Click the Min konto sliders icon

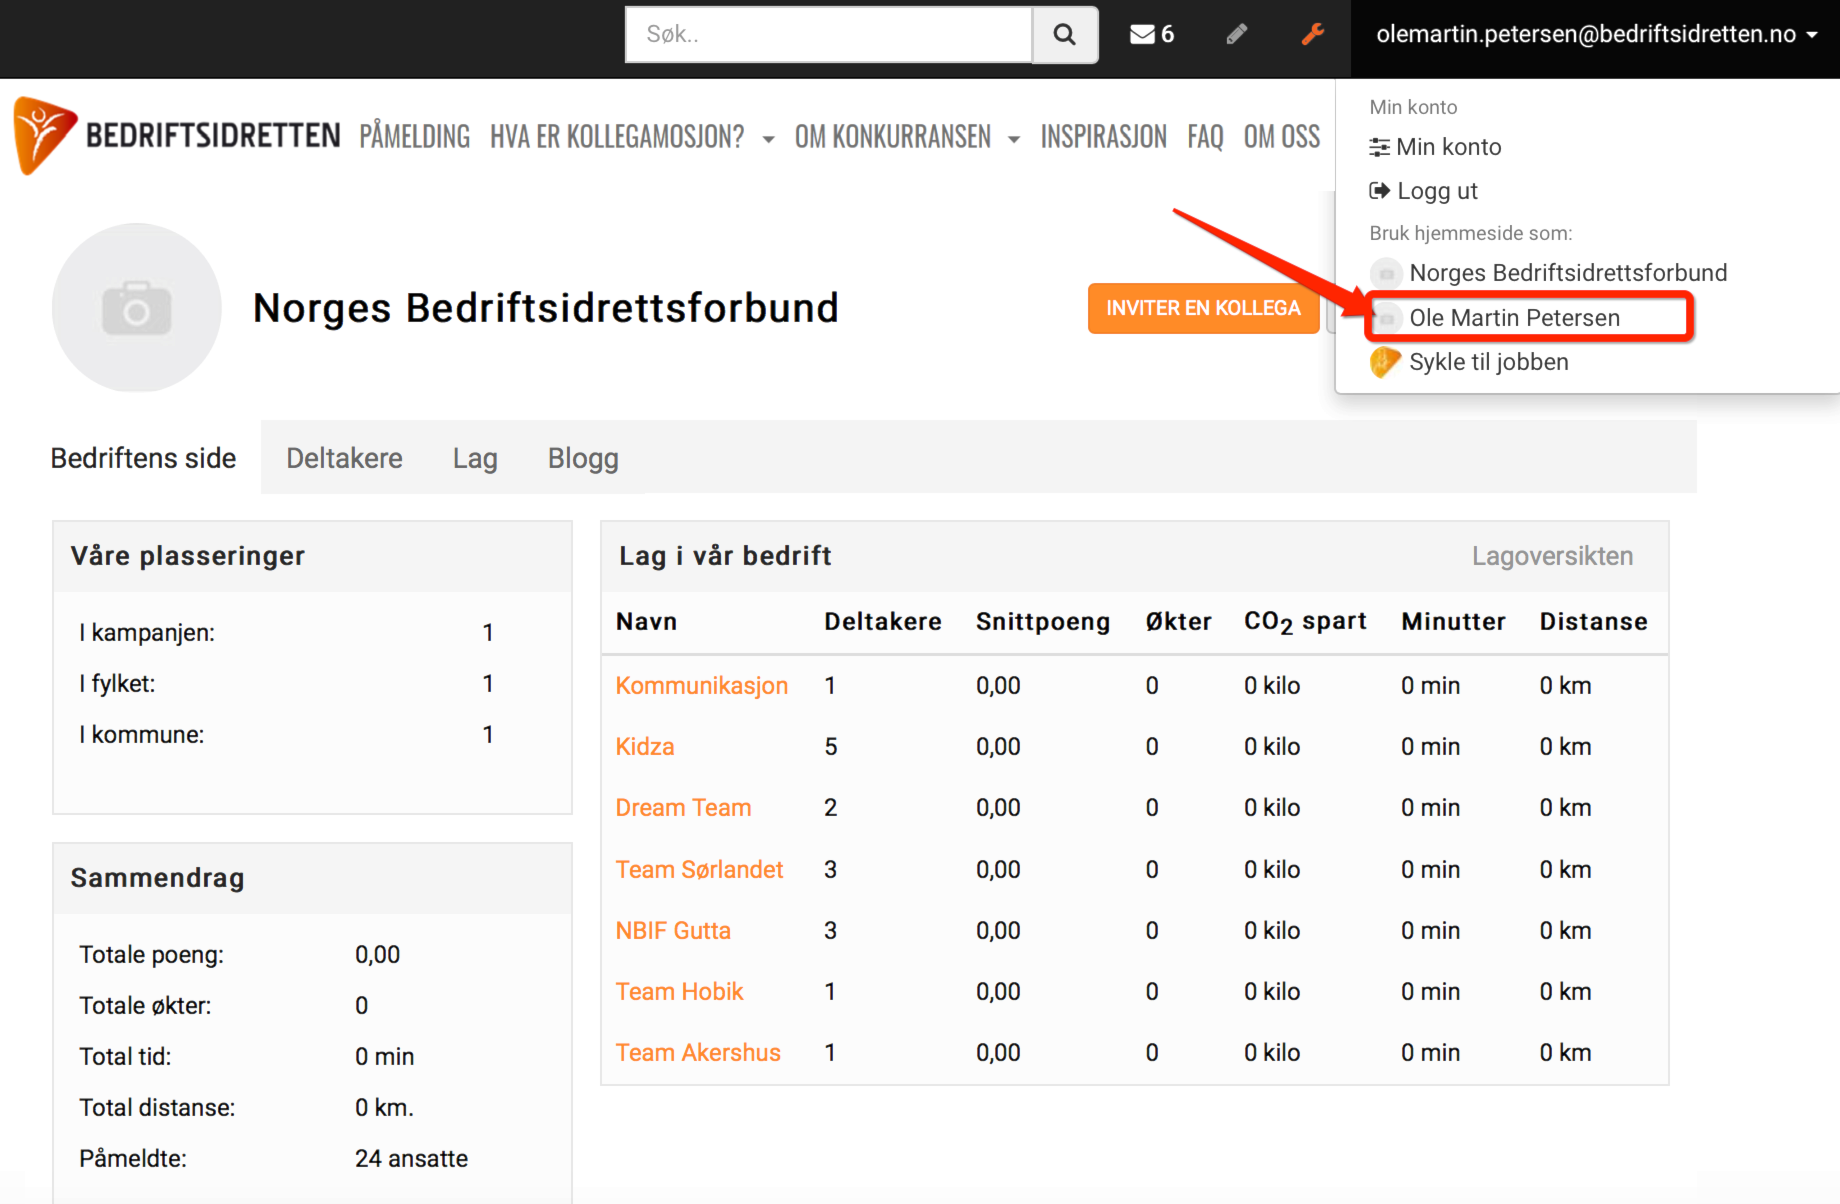point(1380,147)
